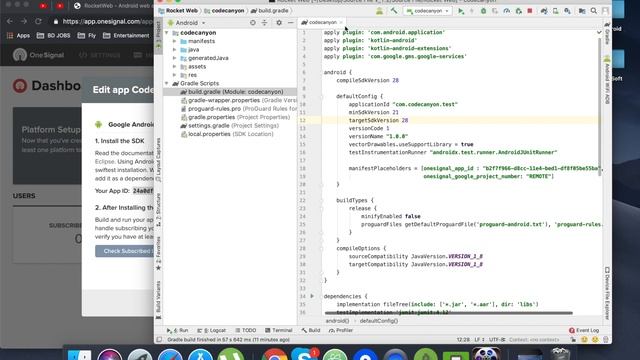Open the Run tool window tab
Viewport: 640px width, 360px height.
pos(178,330)
